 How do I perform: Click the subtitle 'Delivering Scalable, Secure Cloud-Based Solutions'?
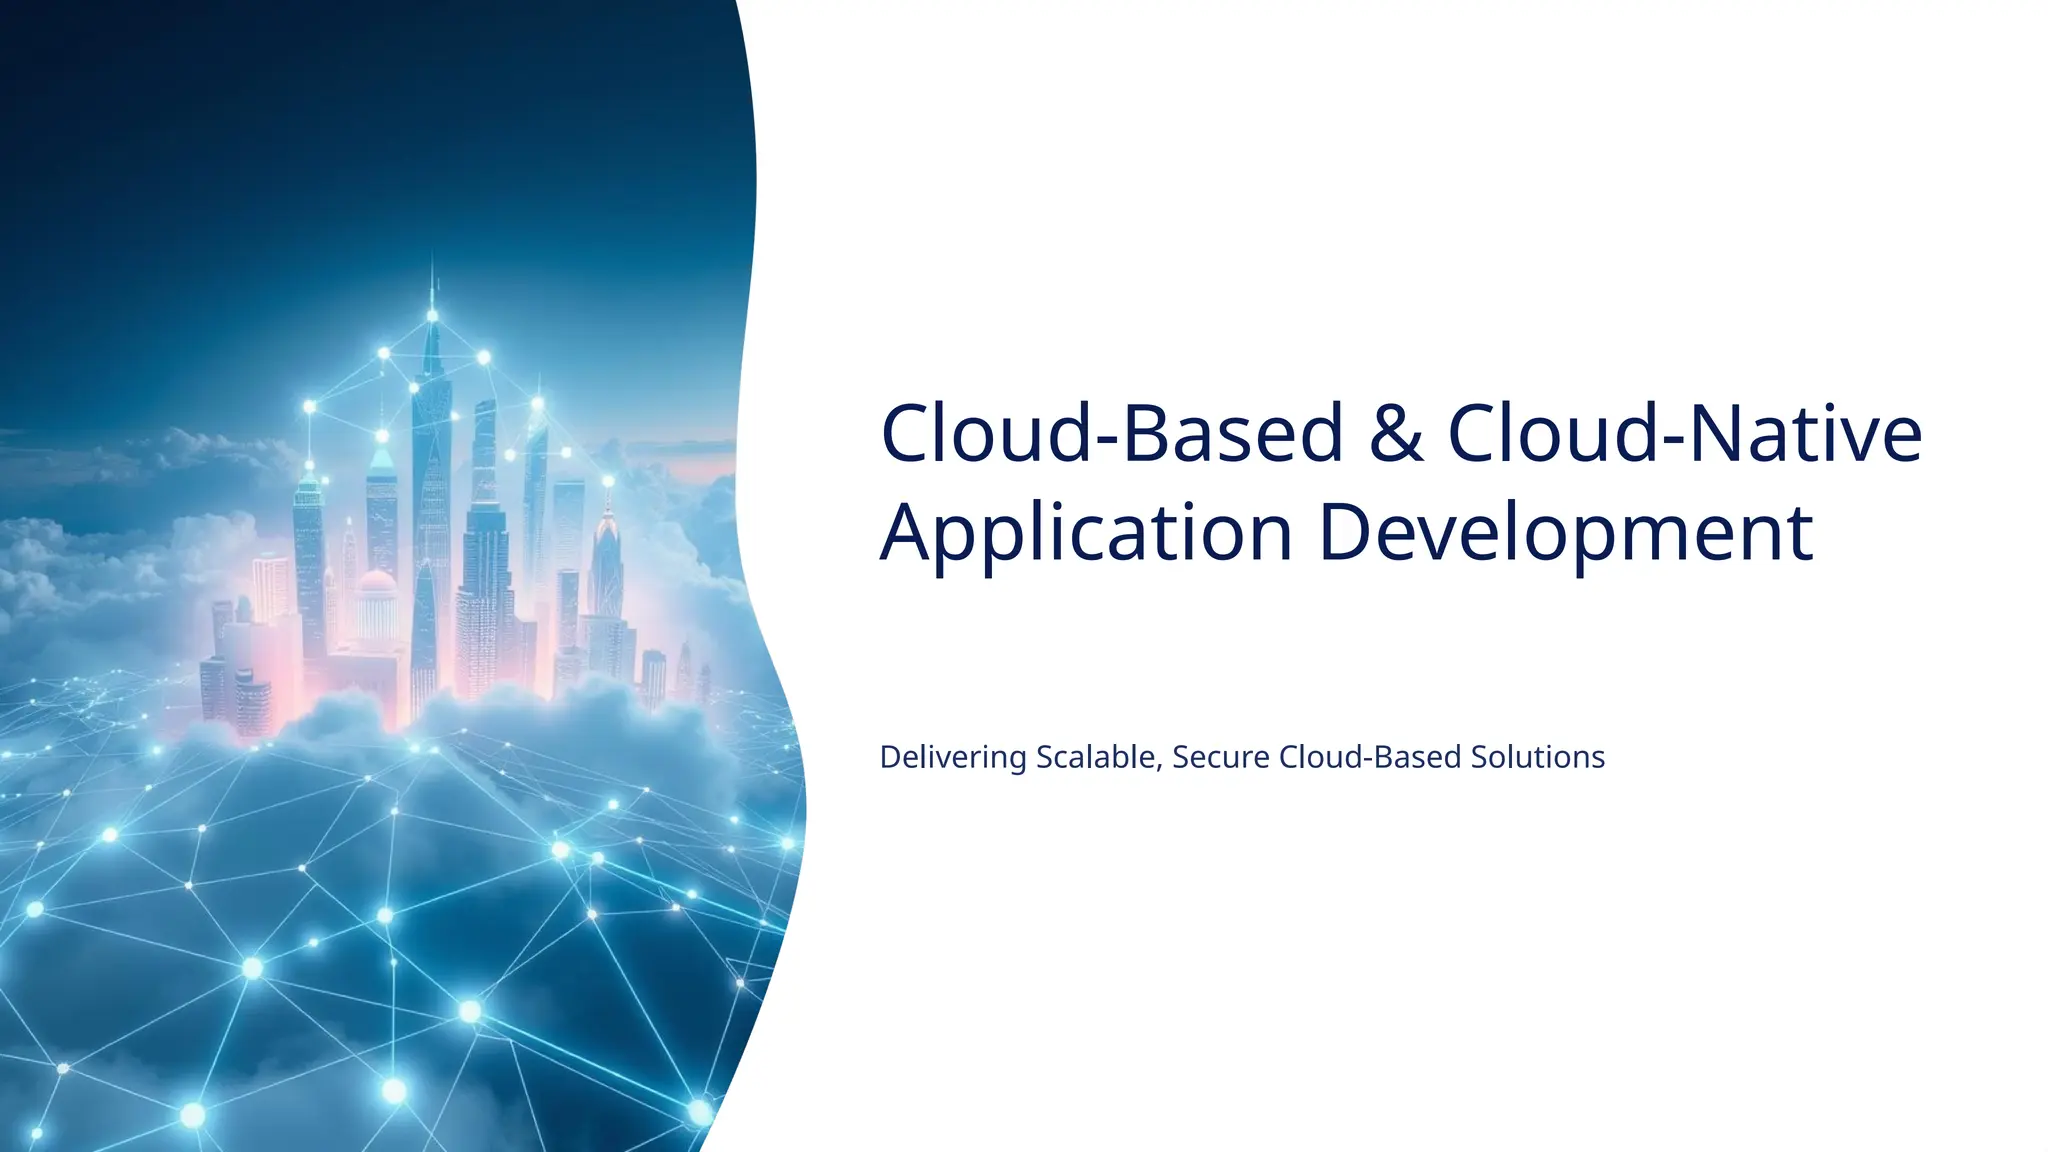click(x=1241, y=757)
